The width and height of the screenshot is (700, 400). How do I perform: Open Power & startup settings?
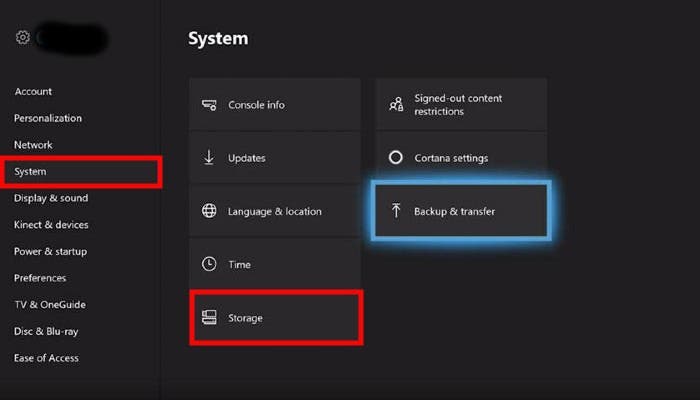(50, 252)
